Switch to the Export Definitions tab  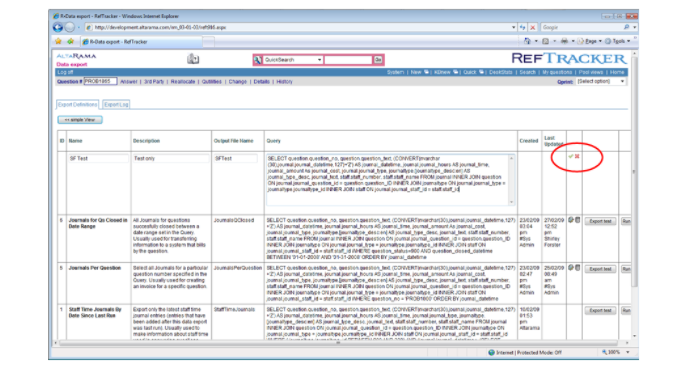coord(78,105)
